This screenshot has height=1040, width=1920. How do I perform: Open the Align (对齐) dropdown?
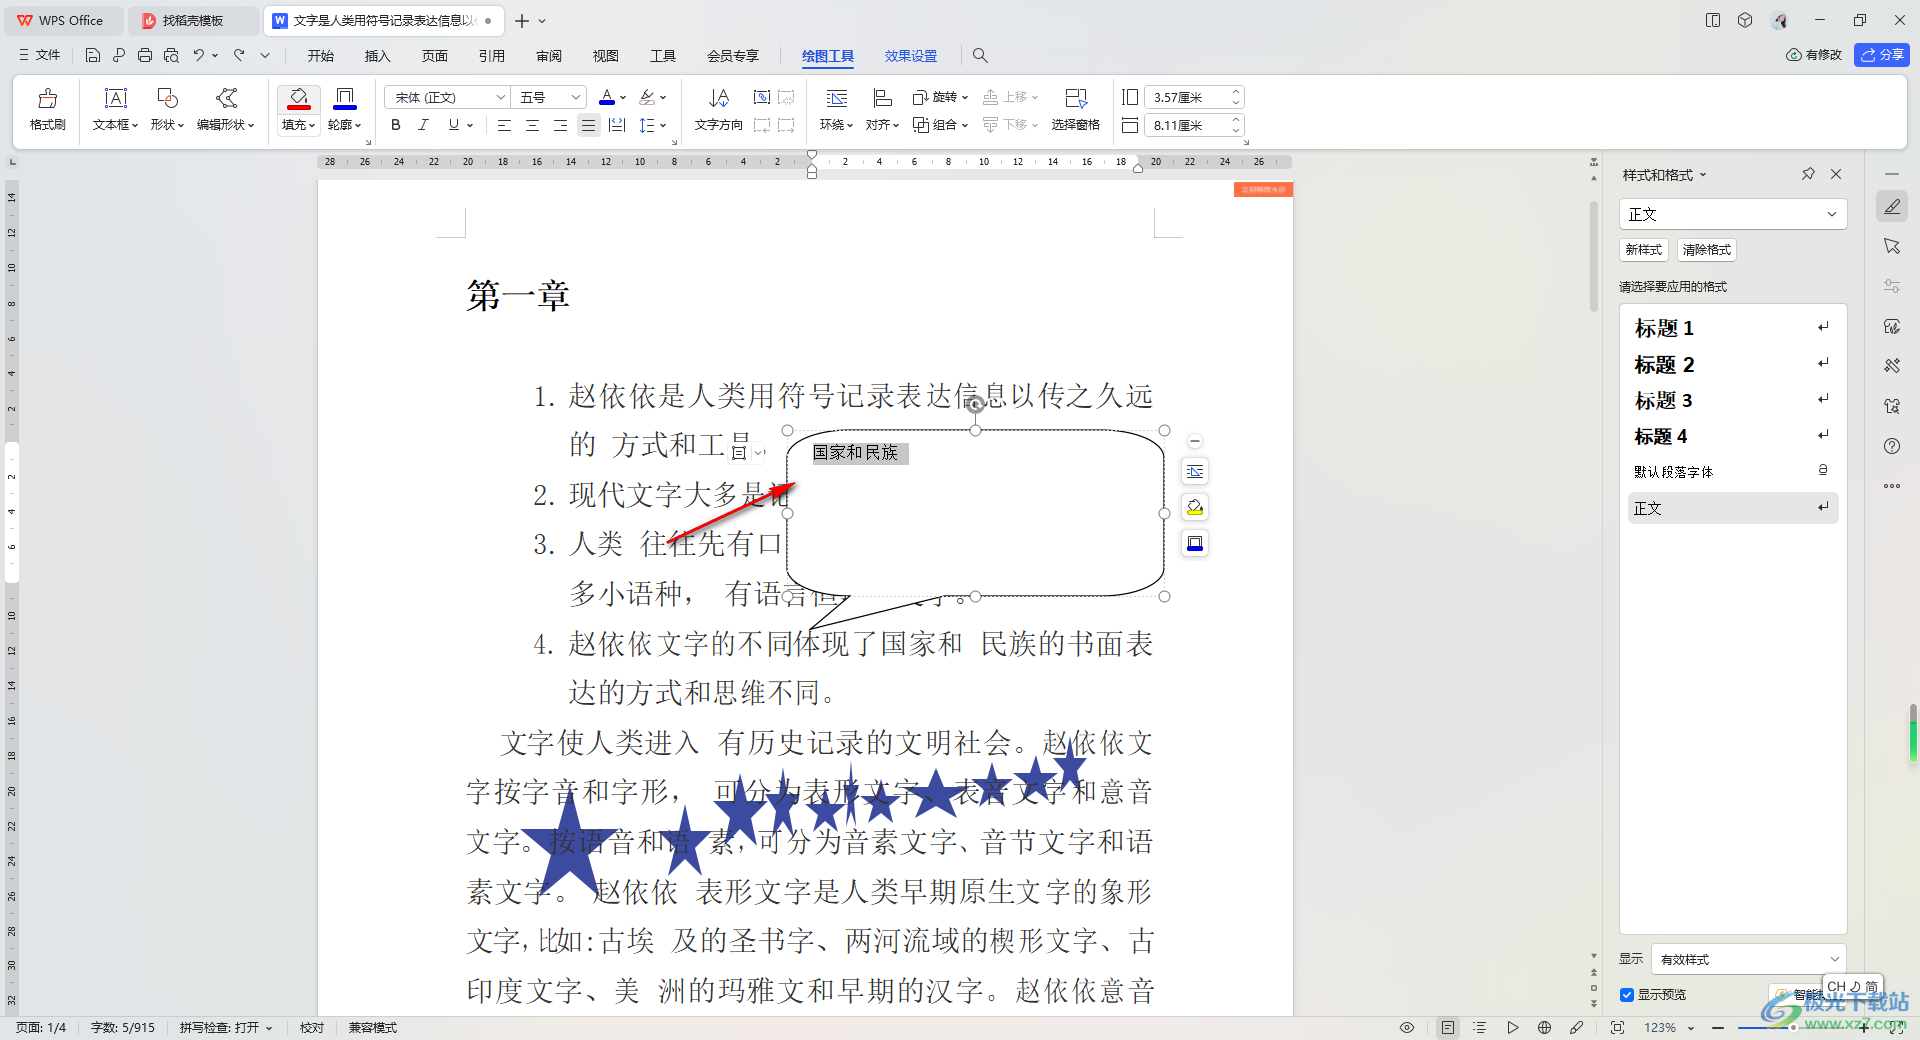pyautogui.click(x=882, y=109)
